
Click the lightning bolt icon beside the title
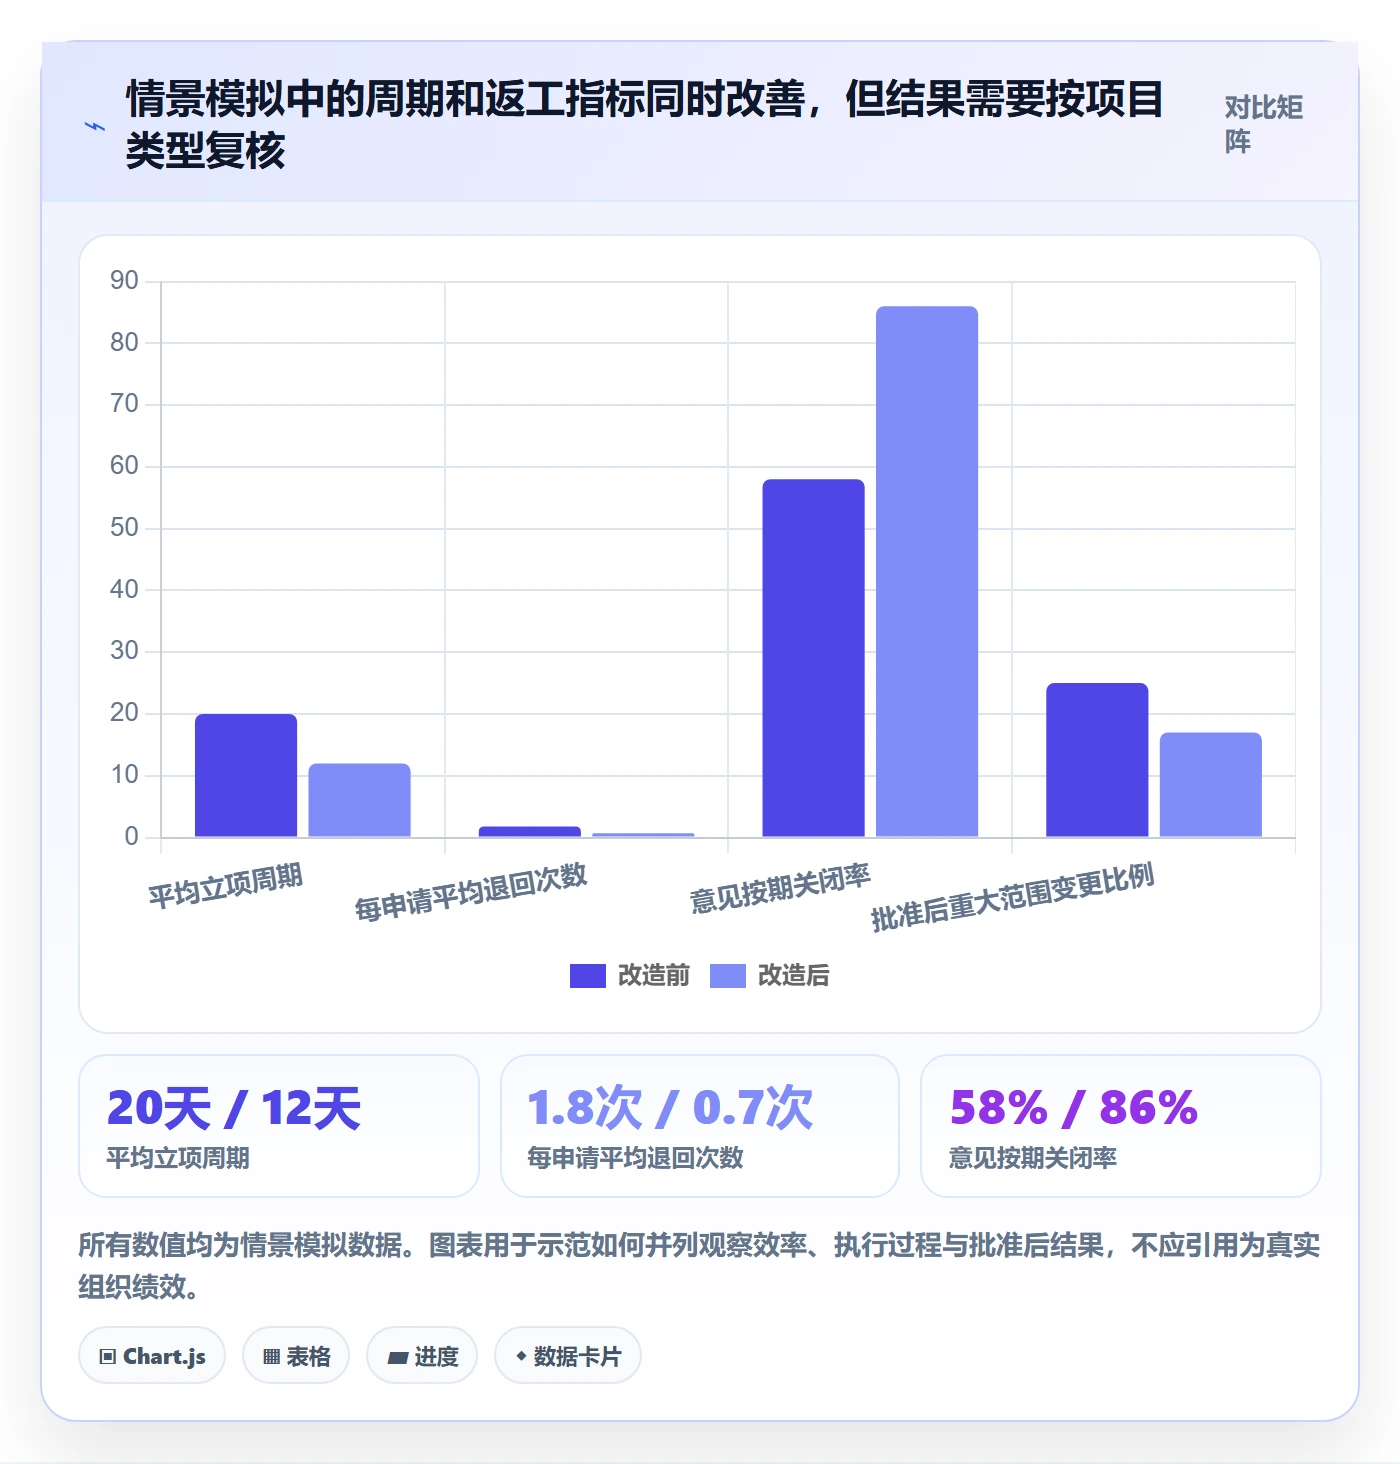95,126
